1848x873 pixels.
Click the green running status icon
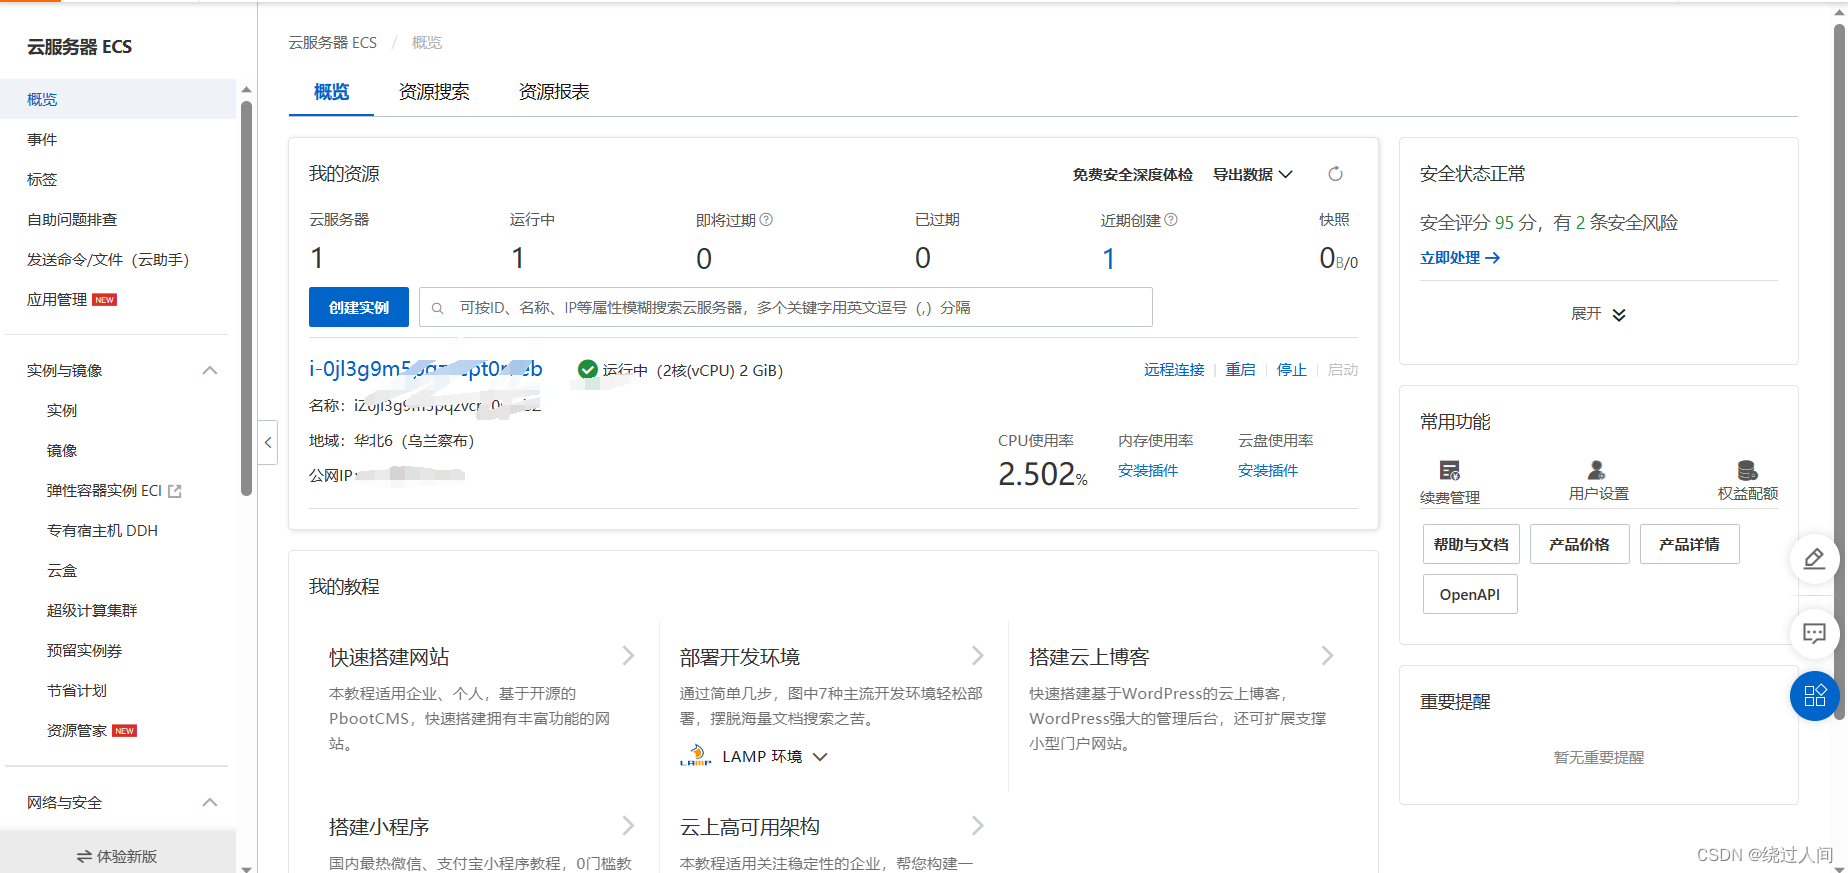tap(588, 370)
